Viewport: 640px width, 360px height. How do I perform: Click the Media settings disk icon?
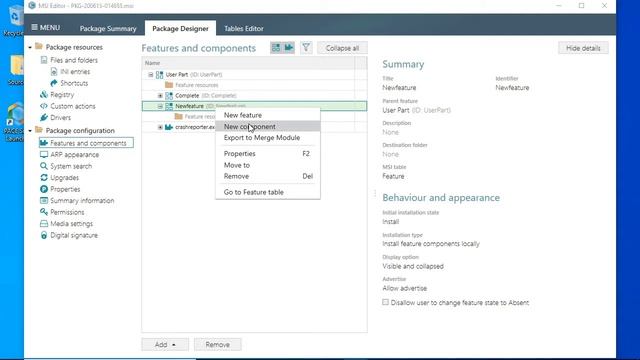point(44,224)
